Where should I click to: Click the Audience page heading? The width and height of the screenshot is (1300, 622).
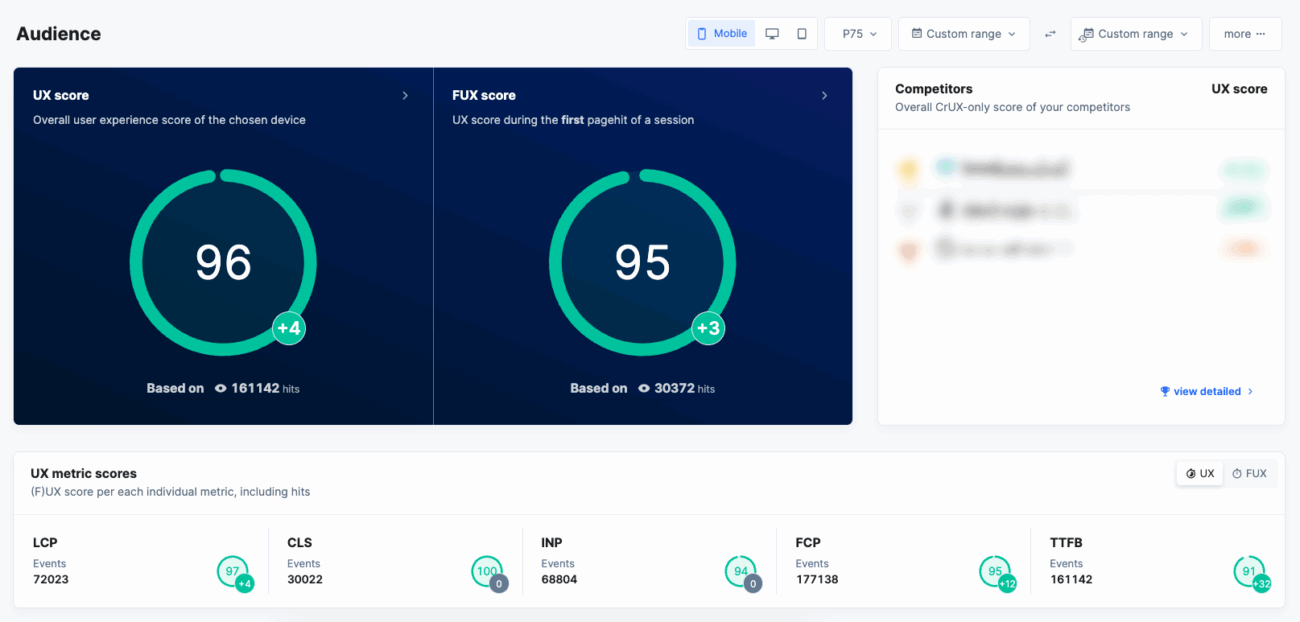[x=59, y=34]
